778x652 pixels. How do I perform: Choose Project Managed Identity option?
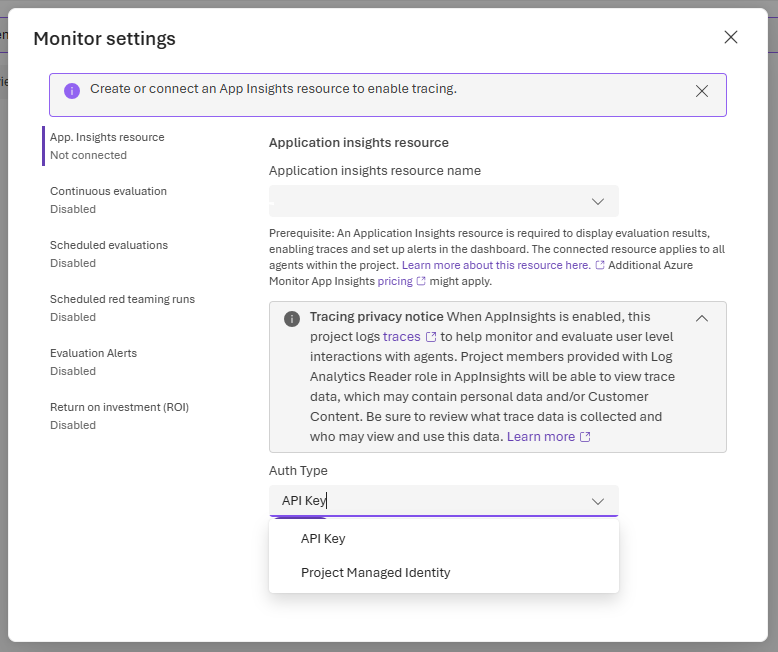tap(444, 573)
